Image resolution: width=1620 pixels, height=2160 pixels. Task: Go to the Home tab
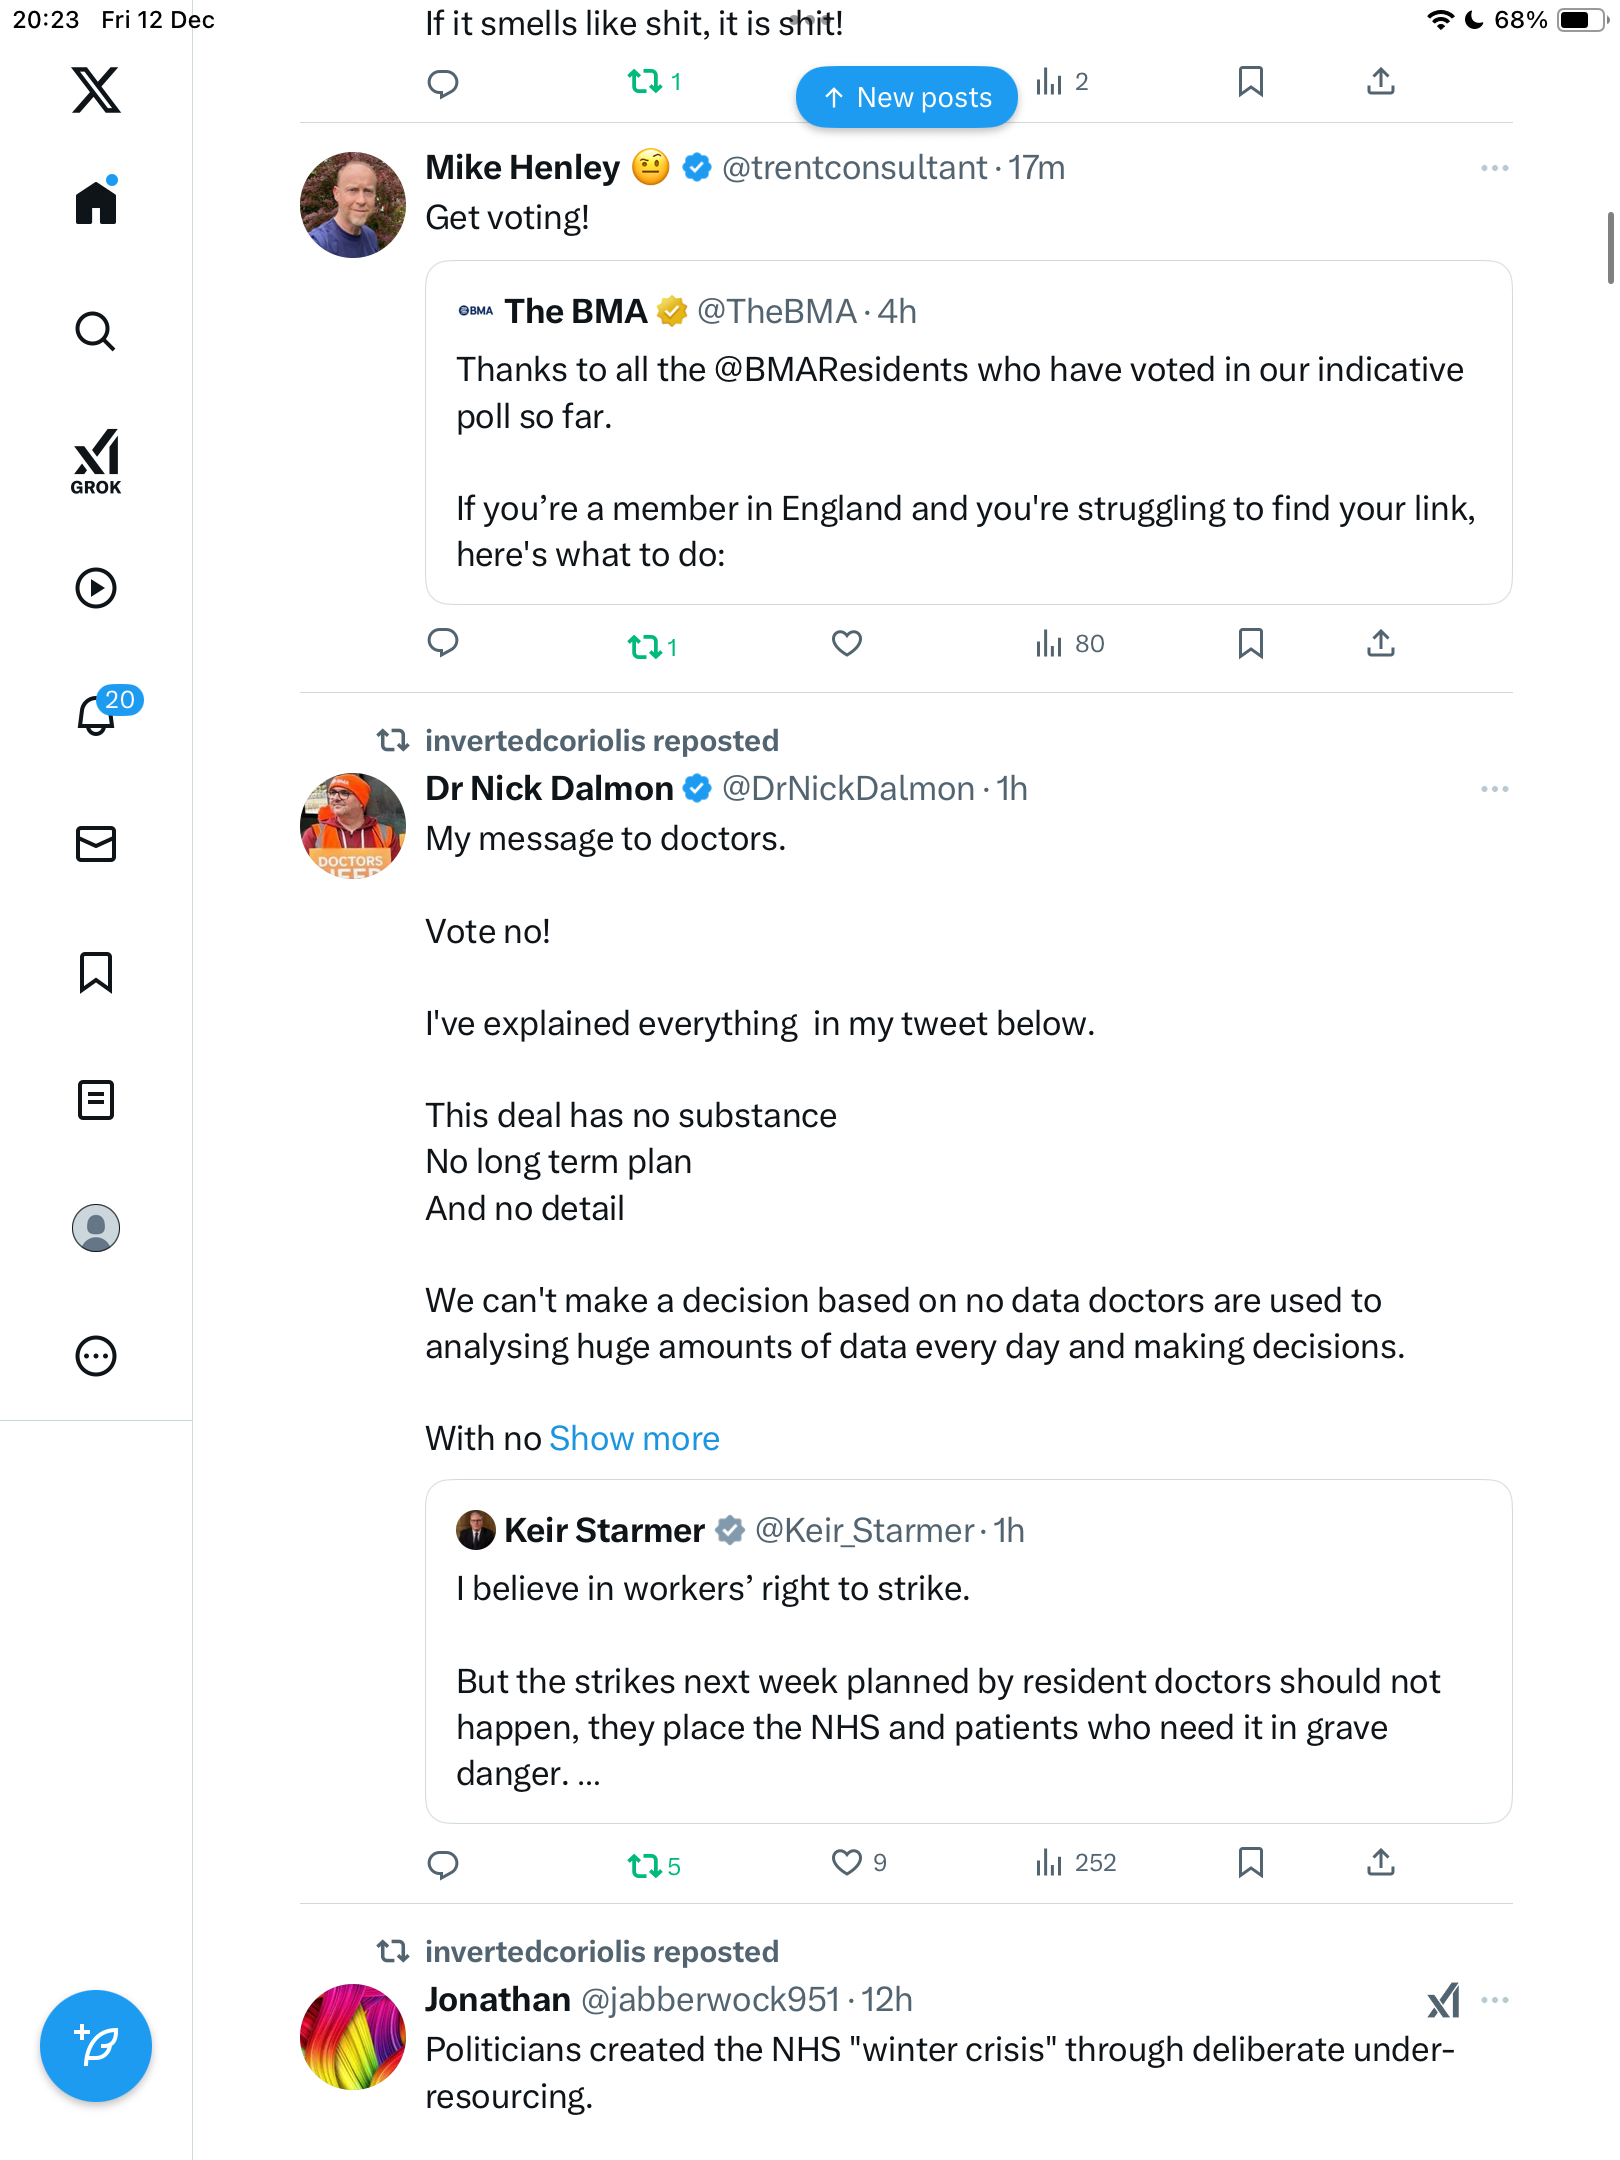96,203
